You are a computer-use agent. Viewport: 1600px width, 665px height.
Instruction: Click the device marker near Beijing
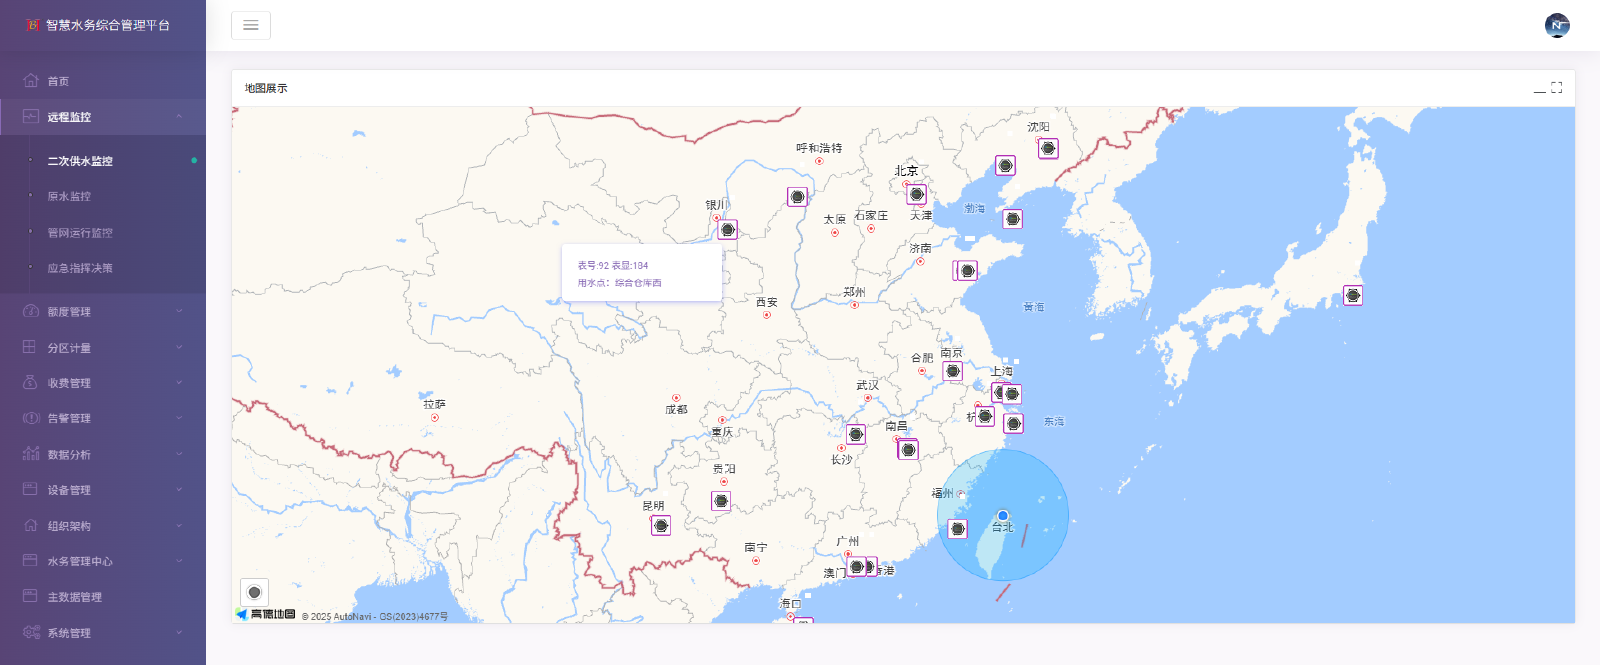pos(917,194)
